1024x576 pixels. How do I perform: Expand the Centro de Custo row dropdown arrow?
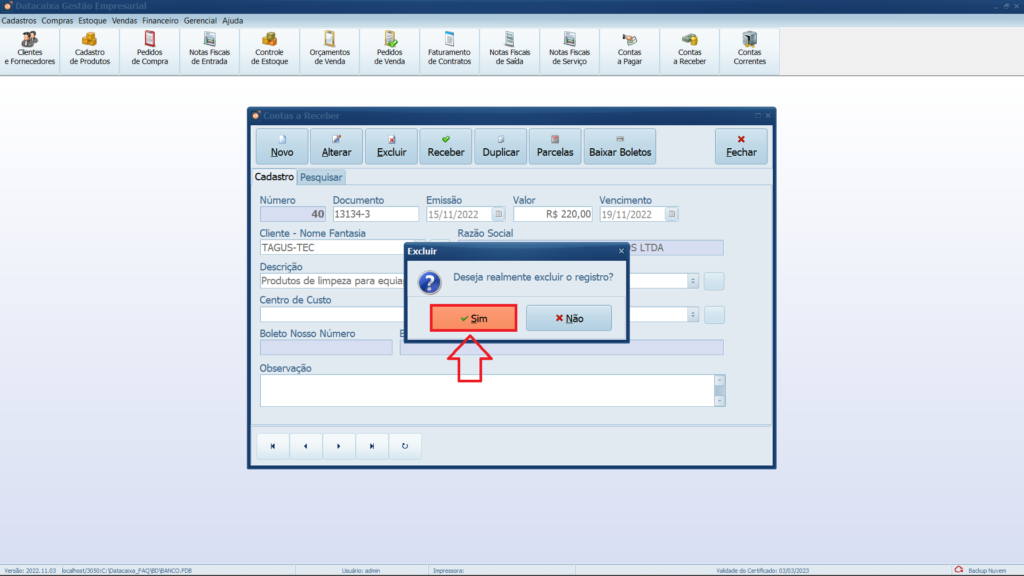point(693,315)
